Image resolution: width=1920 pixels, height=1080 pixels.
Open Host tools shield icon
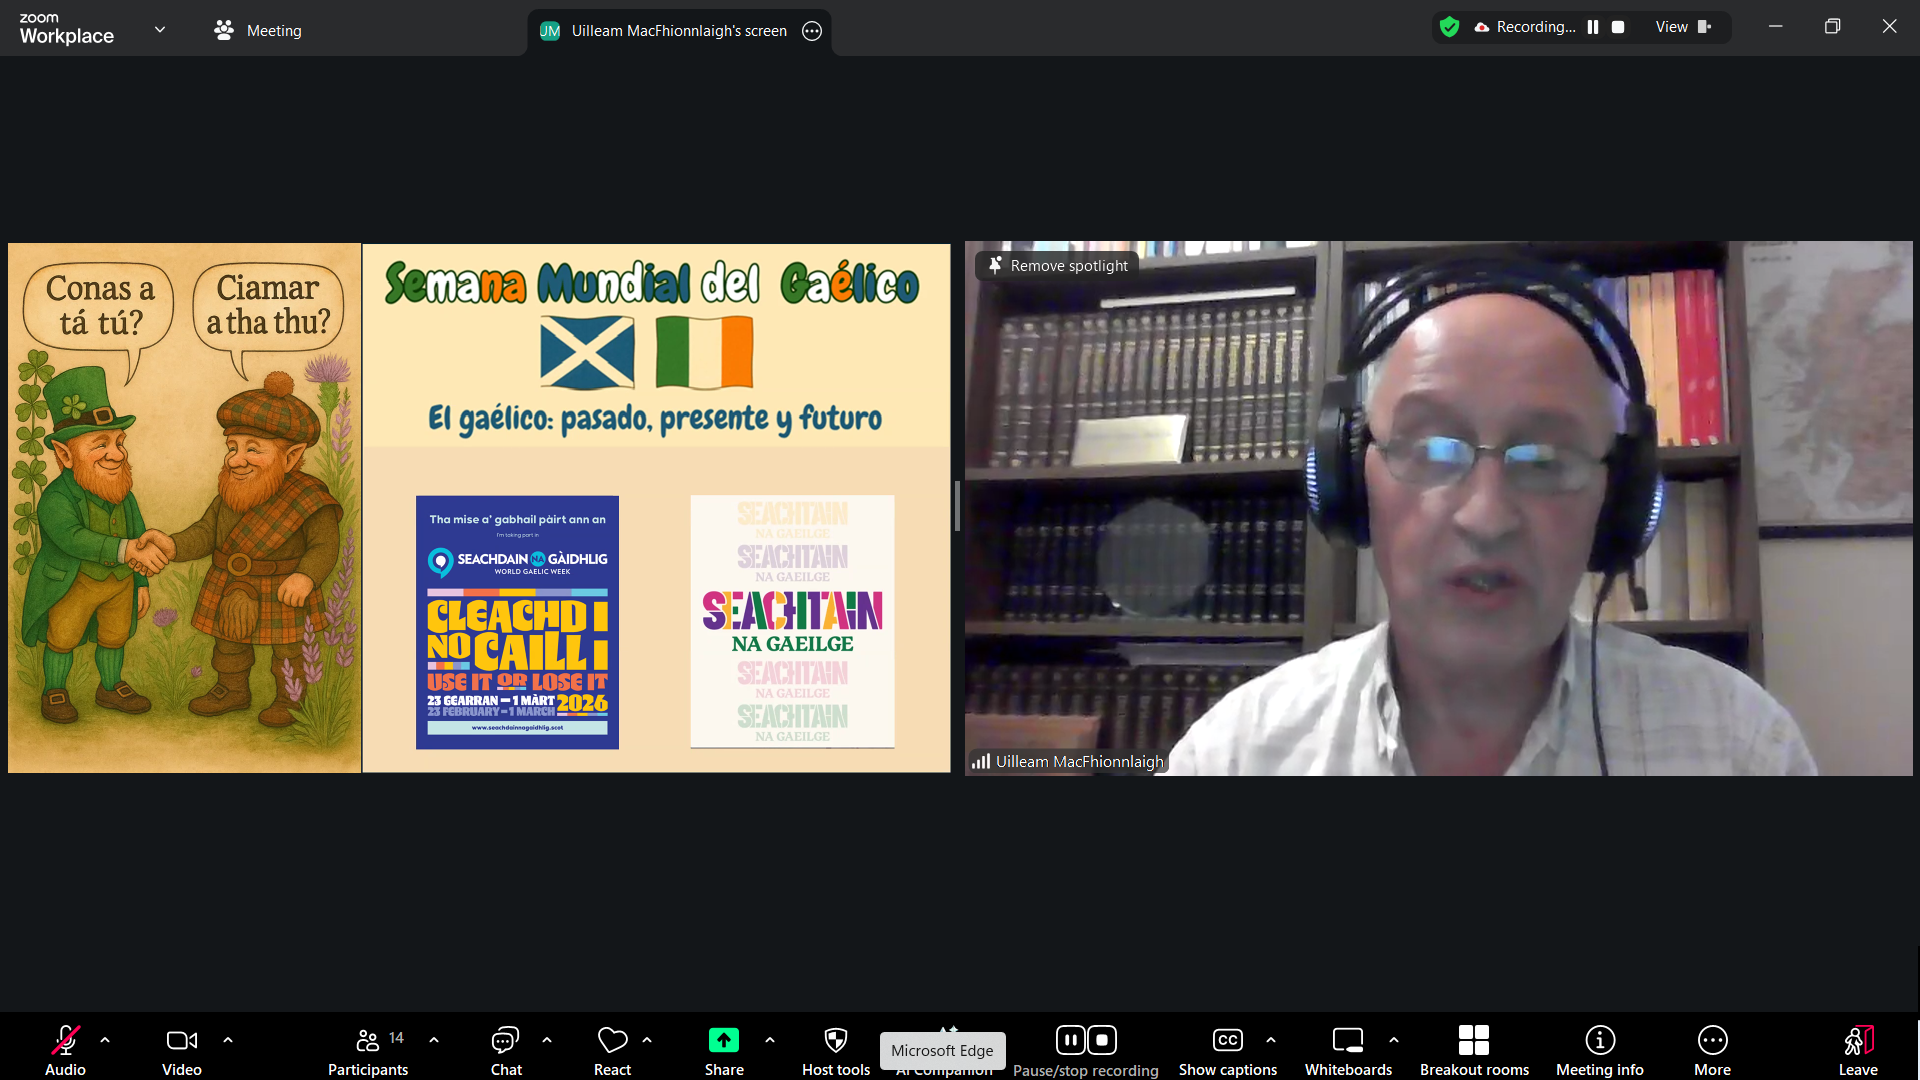[835, 1041]
